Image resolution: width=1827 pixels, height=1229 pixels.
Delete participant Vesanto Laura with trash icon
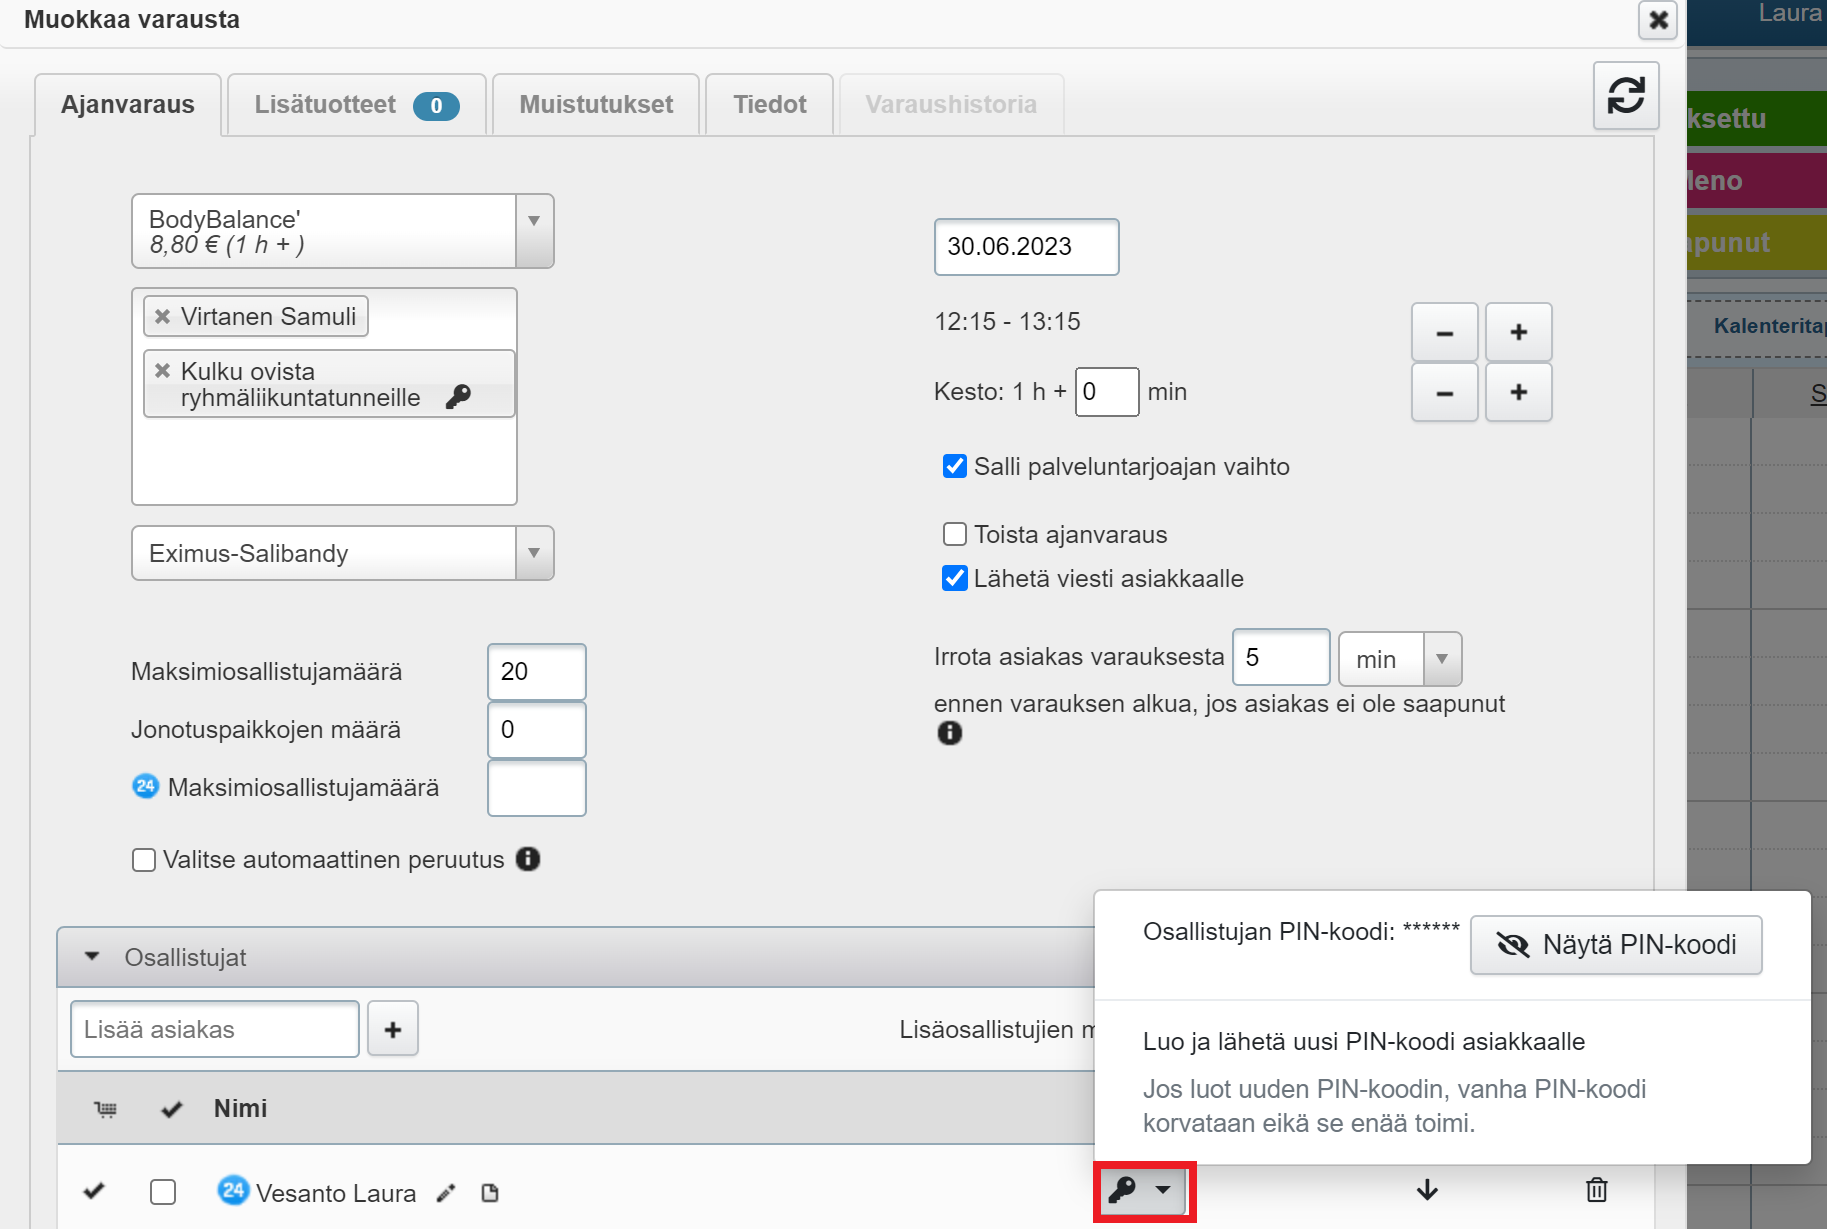pyautogui.click(x=1596, y=1190)
